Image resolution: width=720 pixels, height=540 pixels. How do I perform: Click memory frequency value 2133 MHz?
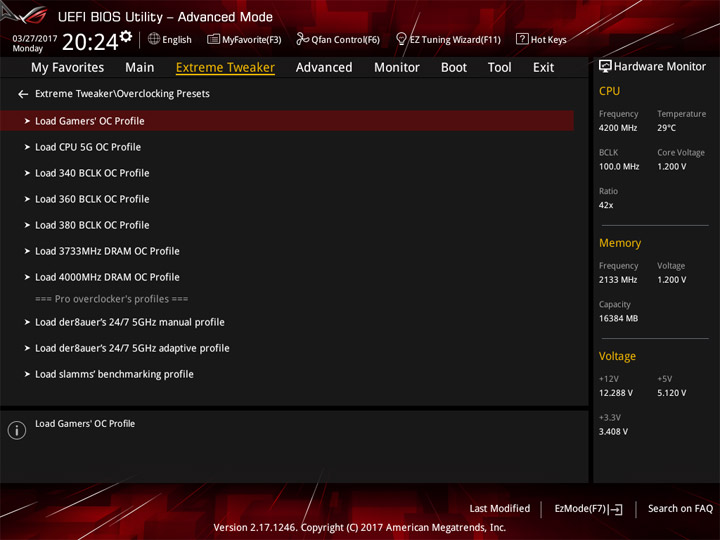[618, 280]
